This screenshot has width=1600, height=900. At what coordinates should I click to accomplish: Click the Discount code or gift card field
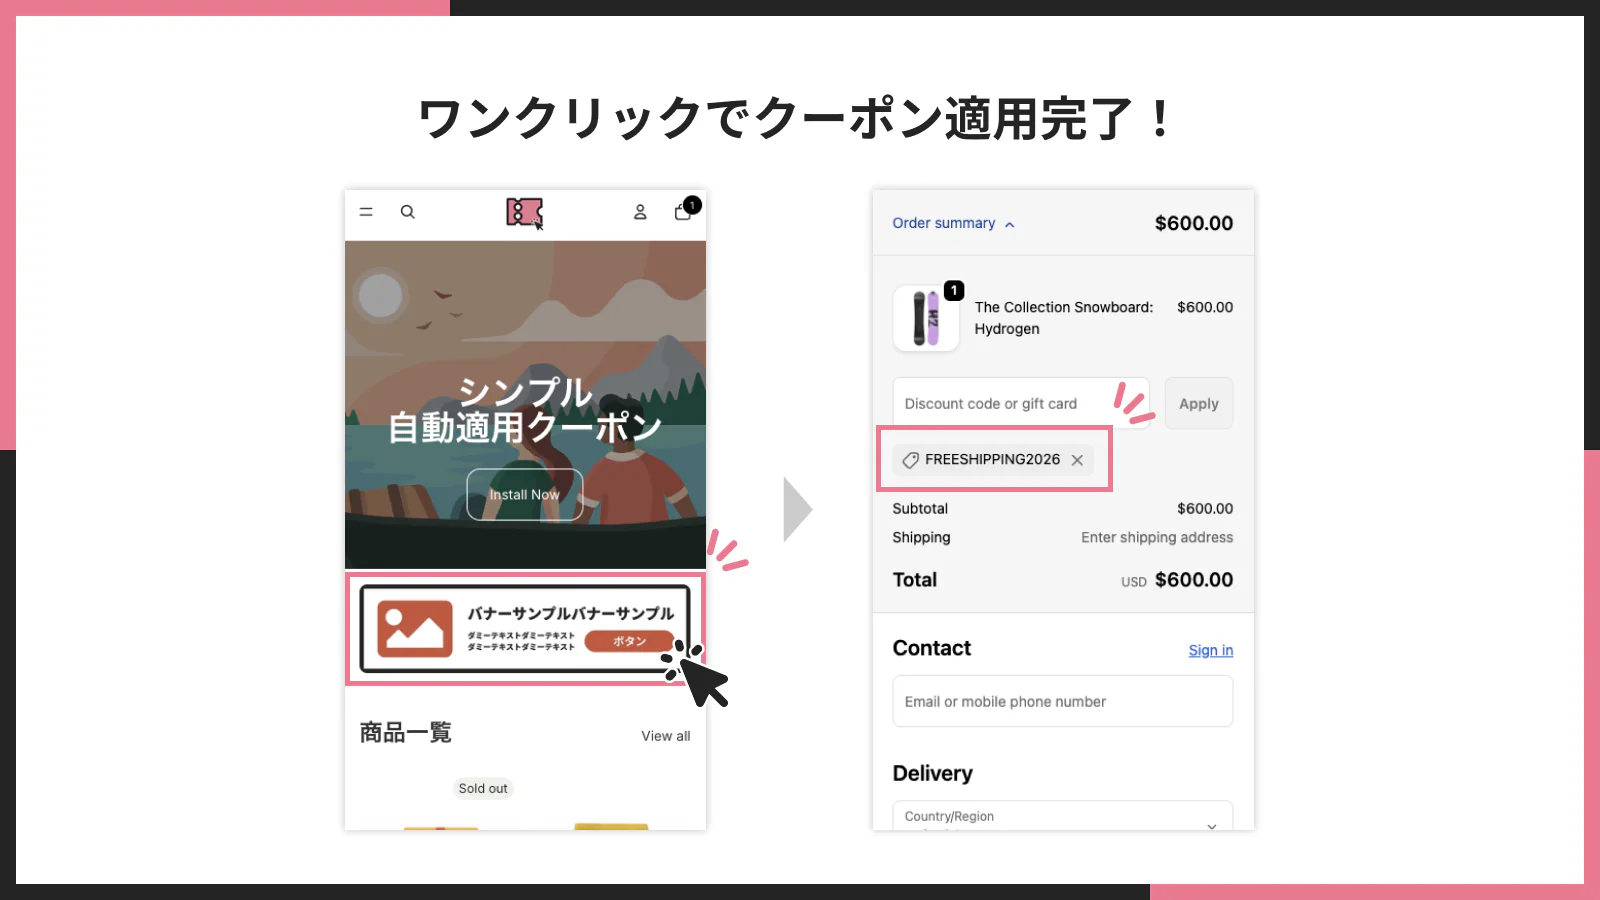[x=1000, y=403]
